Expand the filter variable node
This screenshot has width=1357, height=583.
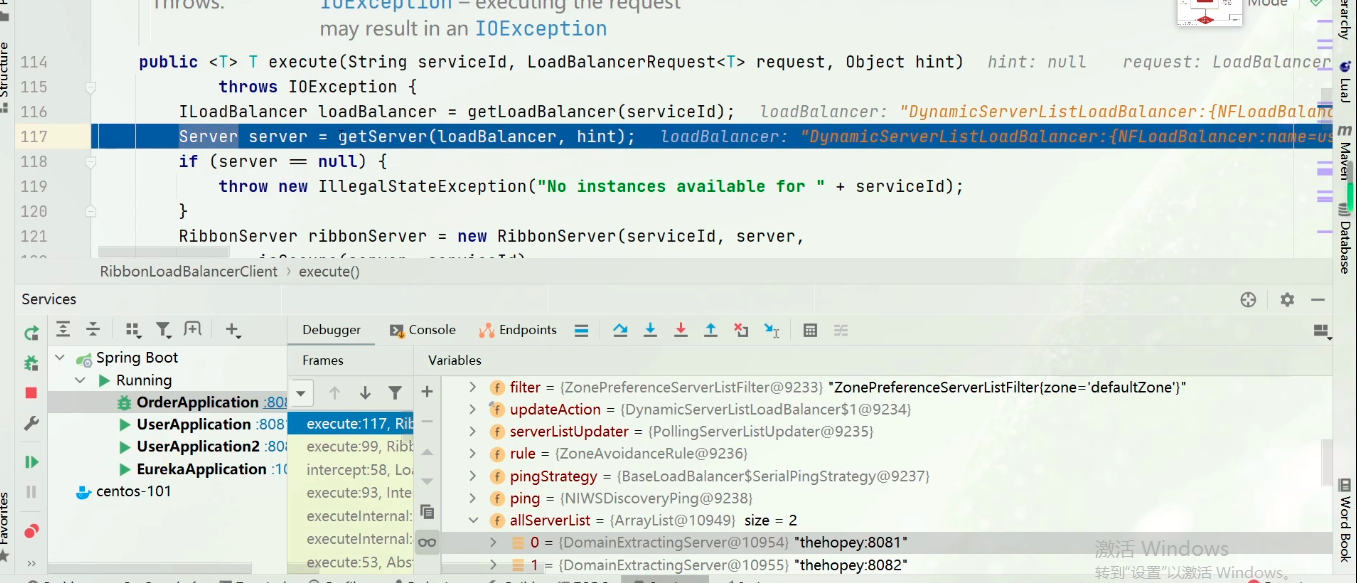(473, 387)
